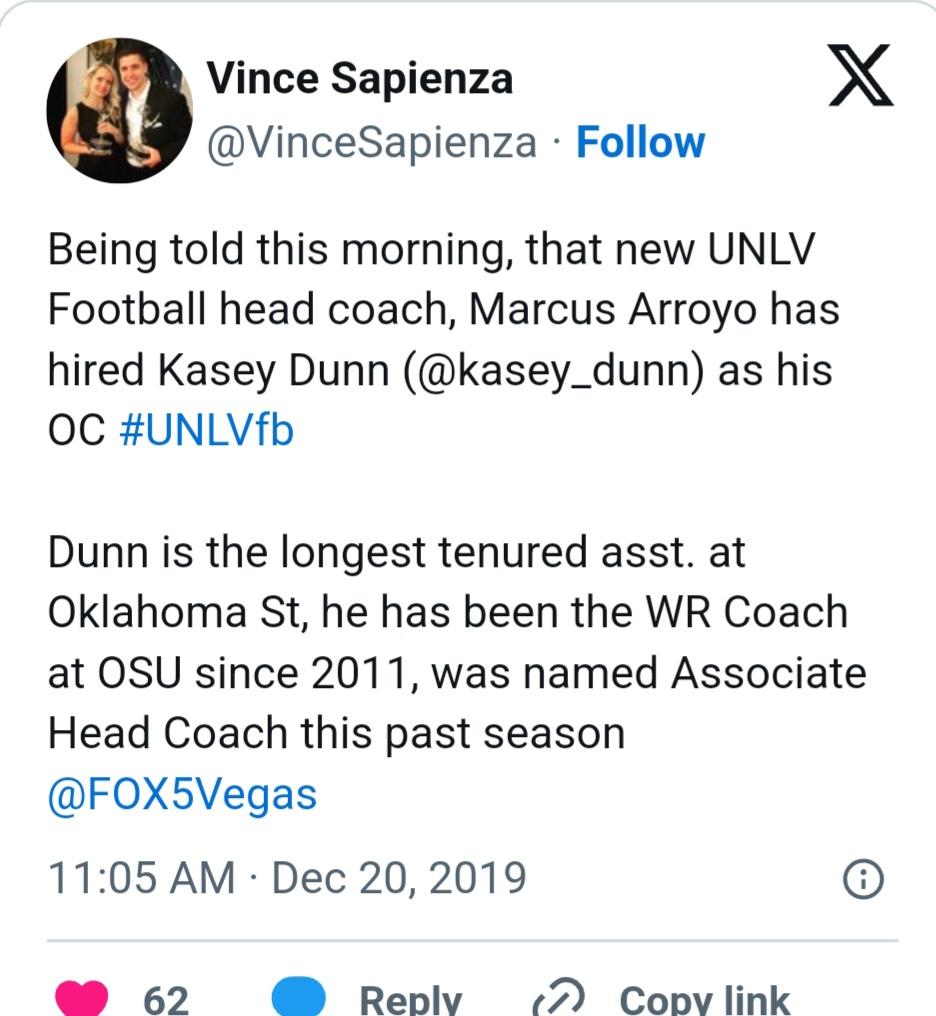The height and width of the screenshot is (1016, 936).
Task: Click the Vince Sapienza display name
Action: (x=359, y=80)
